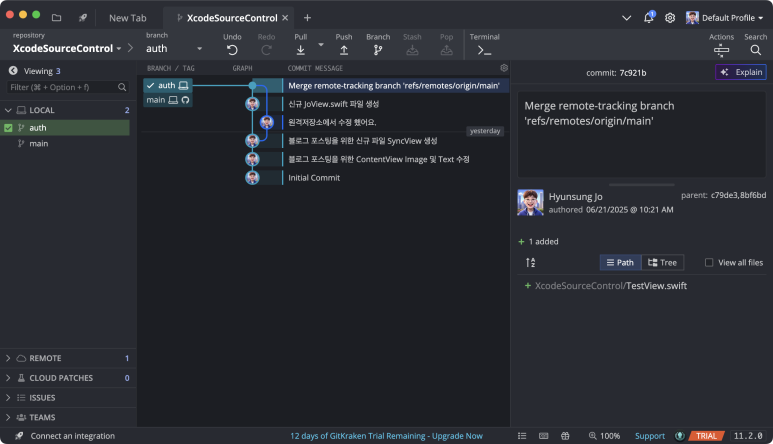
Task: Create a branch with the Branch icon
Action: coord(378,50)
